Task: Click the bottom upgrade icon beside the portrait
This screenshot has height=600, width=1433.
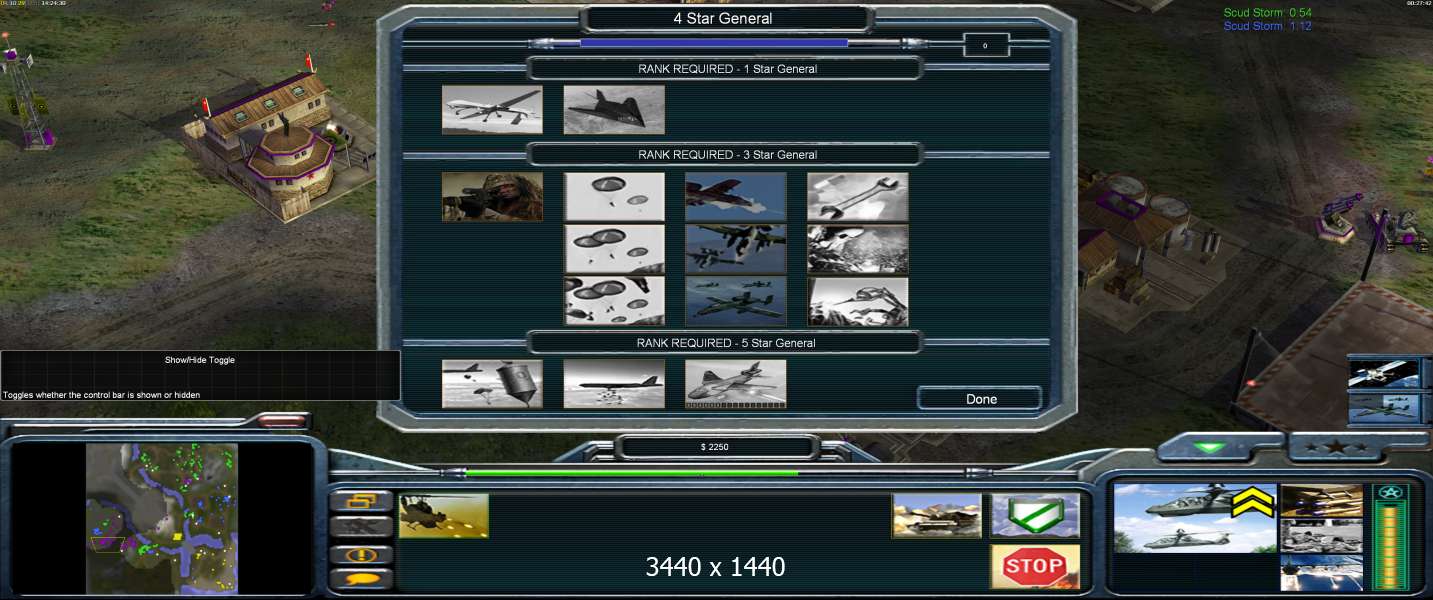Action: 1322,573
